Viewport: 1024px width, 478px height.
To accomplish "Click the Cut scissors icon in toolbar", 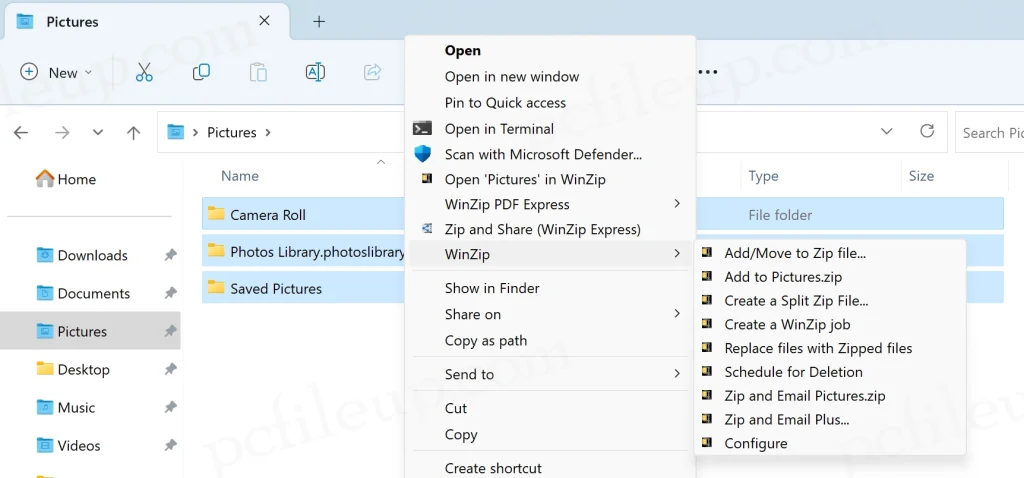I will click(144, 72).
